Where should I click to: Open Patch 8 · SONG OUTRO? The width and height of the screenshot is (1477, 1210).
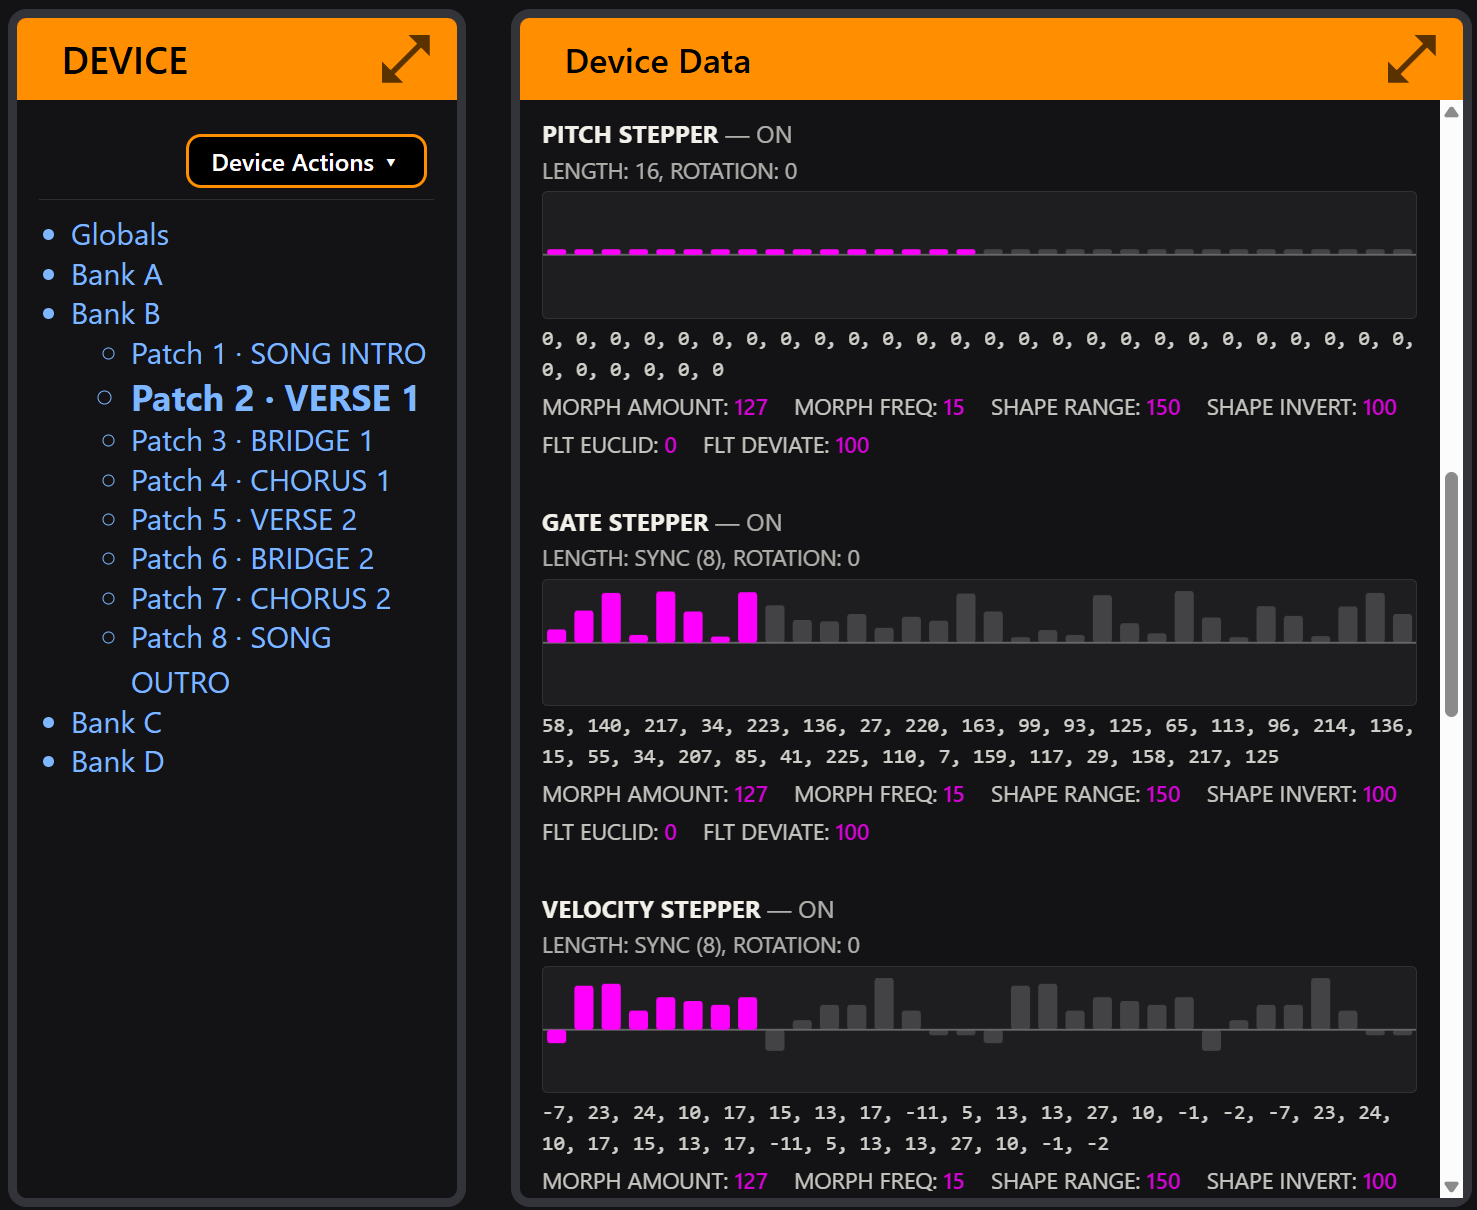[x=231, y=659]
